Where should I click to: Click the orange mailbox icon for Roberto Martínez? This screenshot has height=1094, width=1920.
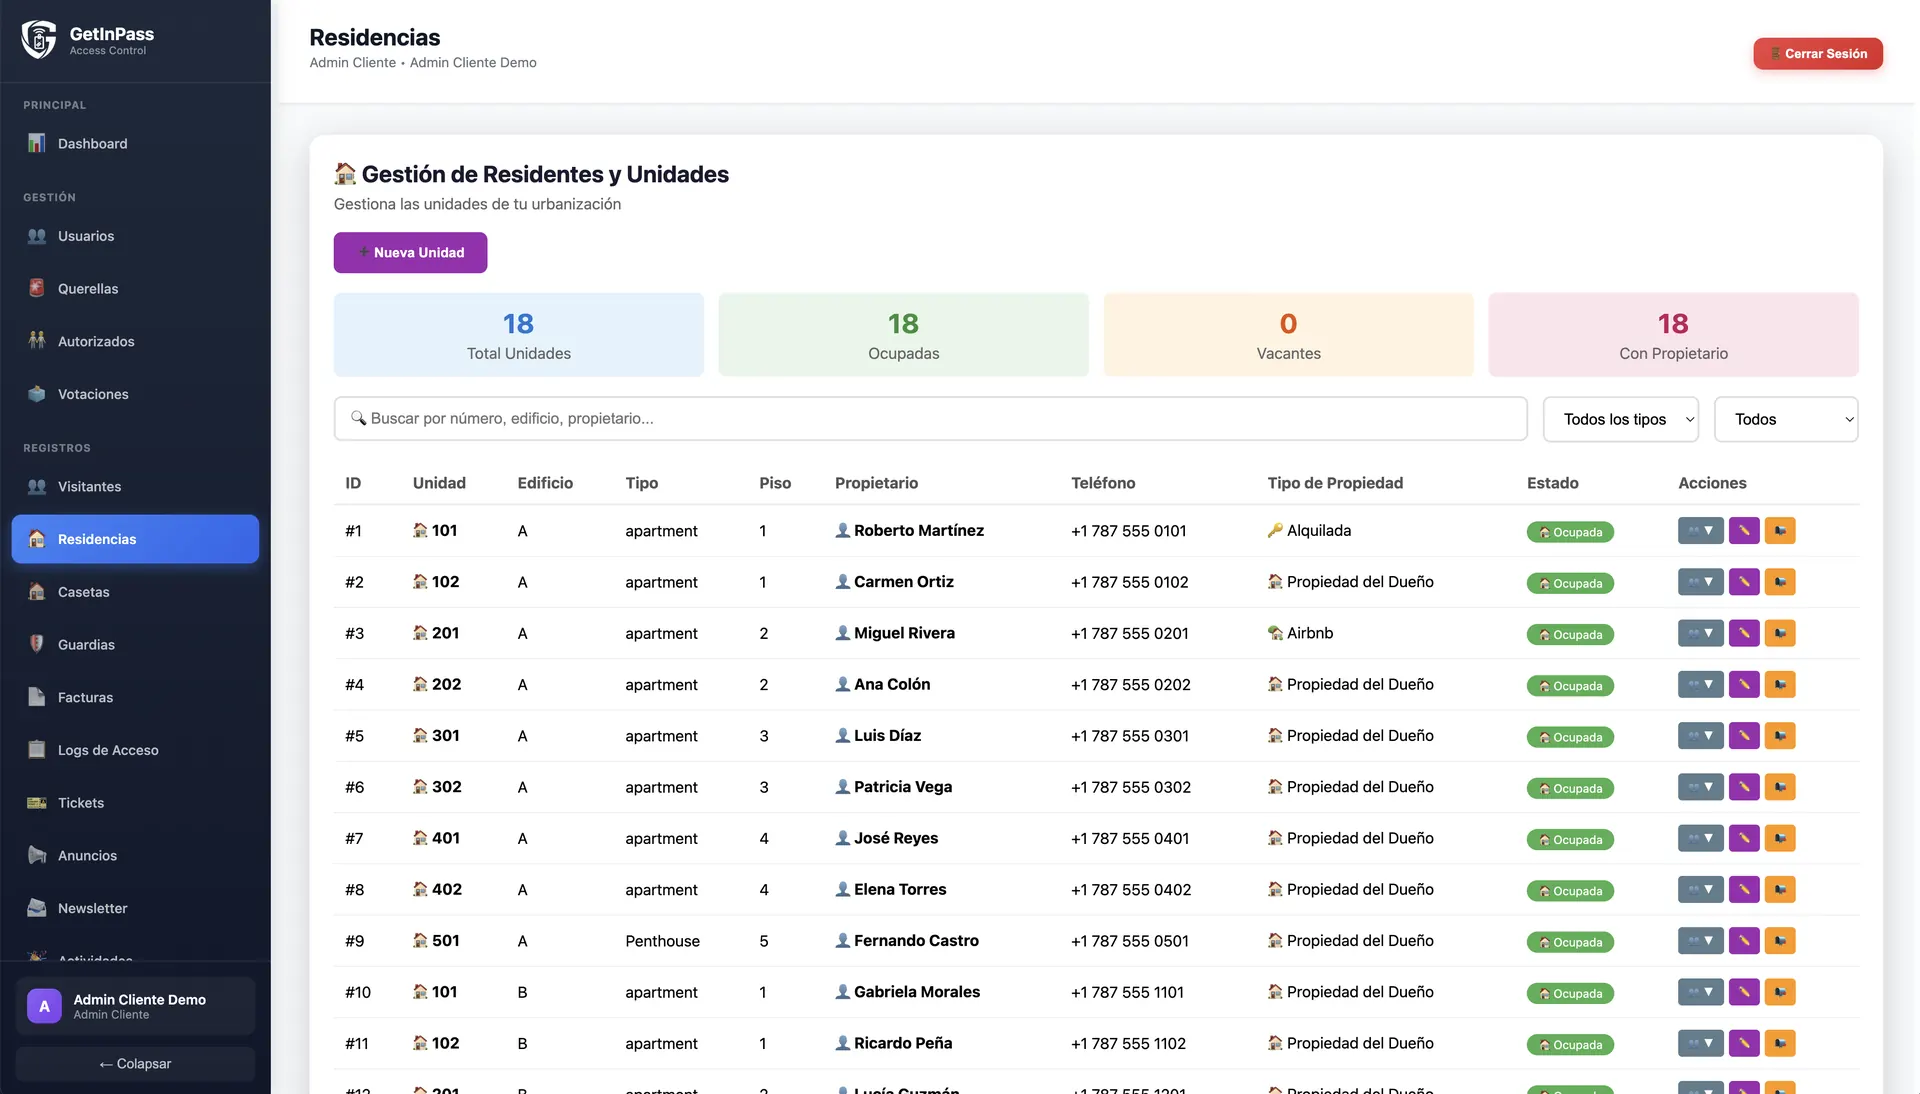[1780, 531]
